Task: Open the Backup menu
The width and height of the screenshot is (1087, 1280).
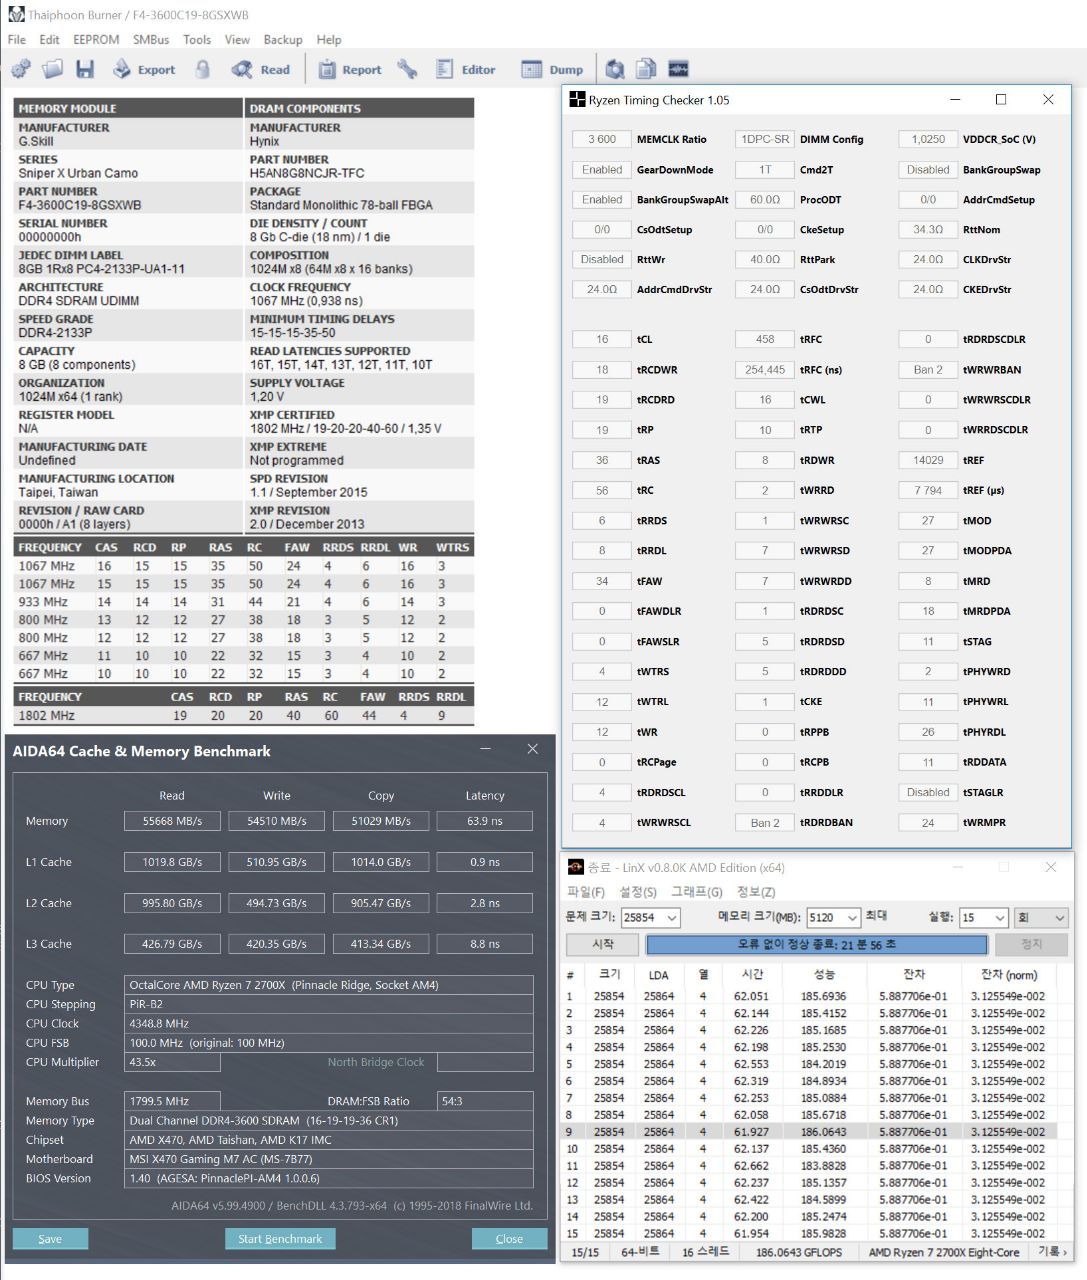Action: pyautogui.click(x=283, y=39)
